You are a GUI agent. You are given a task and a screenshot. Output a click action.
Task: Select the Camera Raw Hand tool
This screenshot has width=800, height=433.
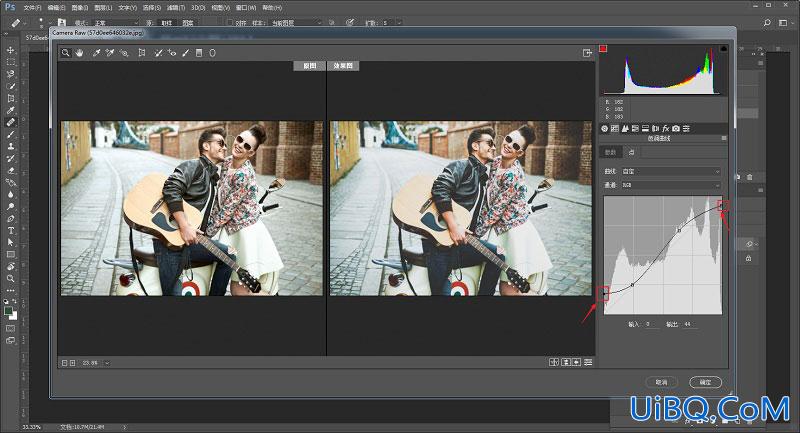[79, 53]
